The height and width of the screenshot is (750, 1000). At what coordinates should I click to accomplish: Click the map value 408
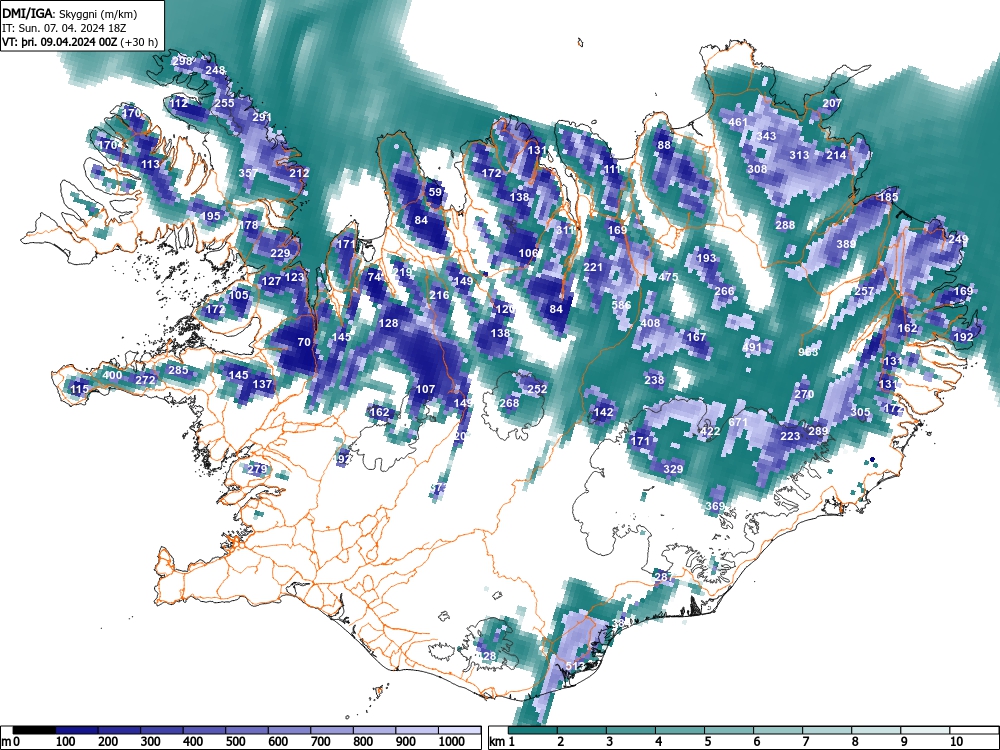[x=650, y=323]
